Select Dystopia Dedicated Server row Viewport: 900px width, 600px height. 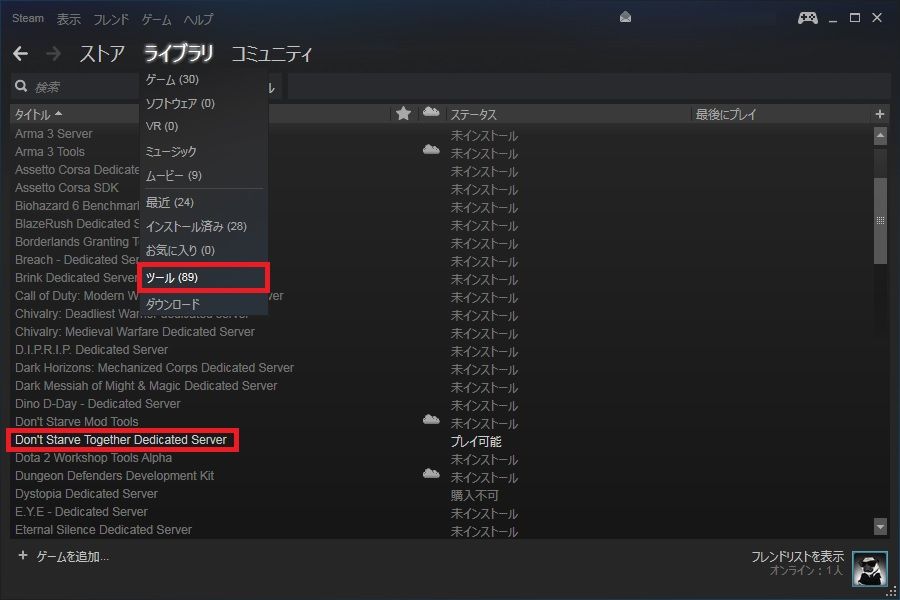coord(86,494)
